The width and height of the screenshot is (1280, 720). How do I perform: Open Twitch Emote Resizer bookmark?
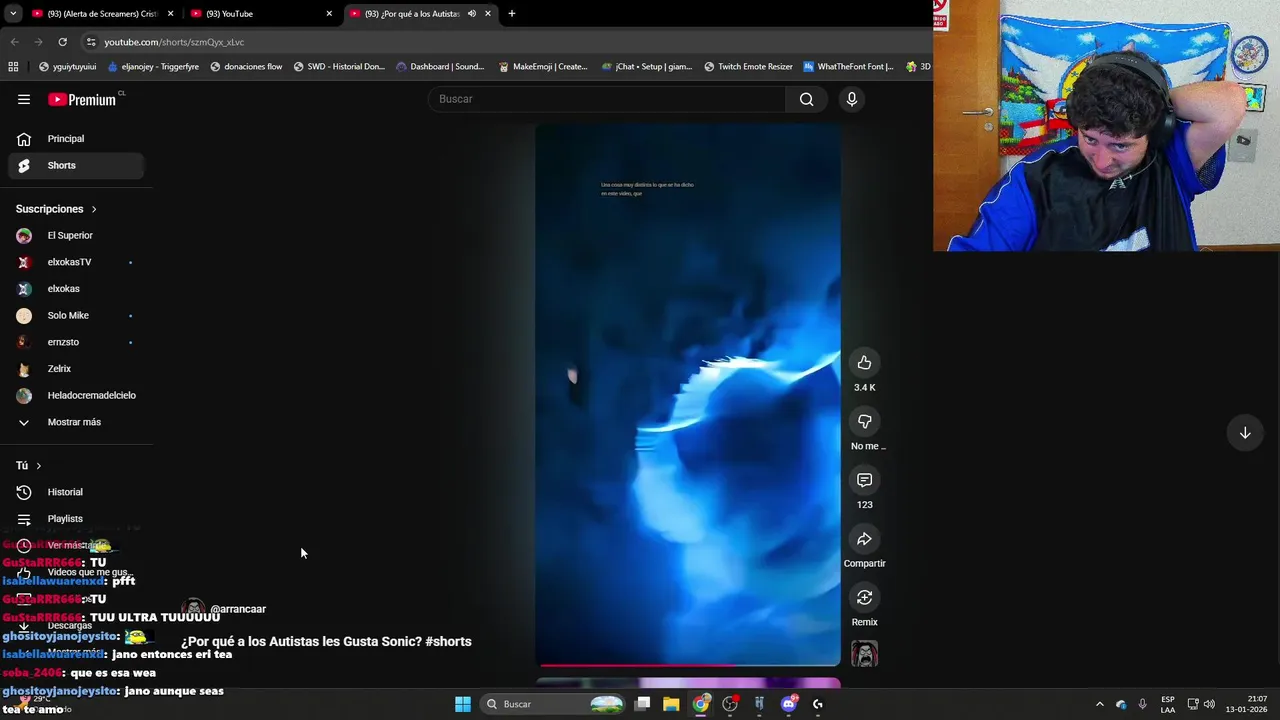click(748, 67)
